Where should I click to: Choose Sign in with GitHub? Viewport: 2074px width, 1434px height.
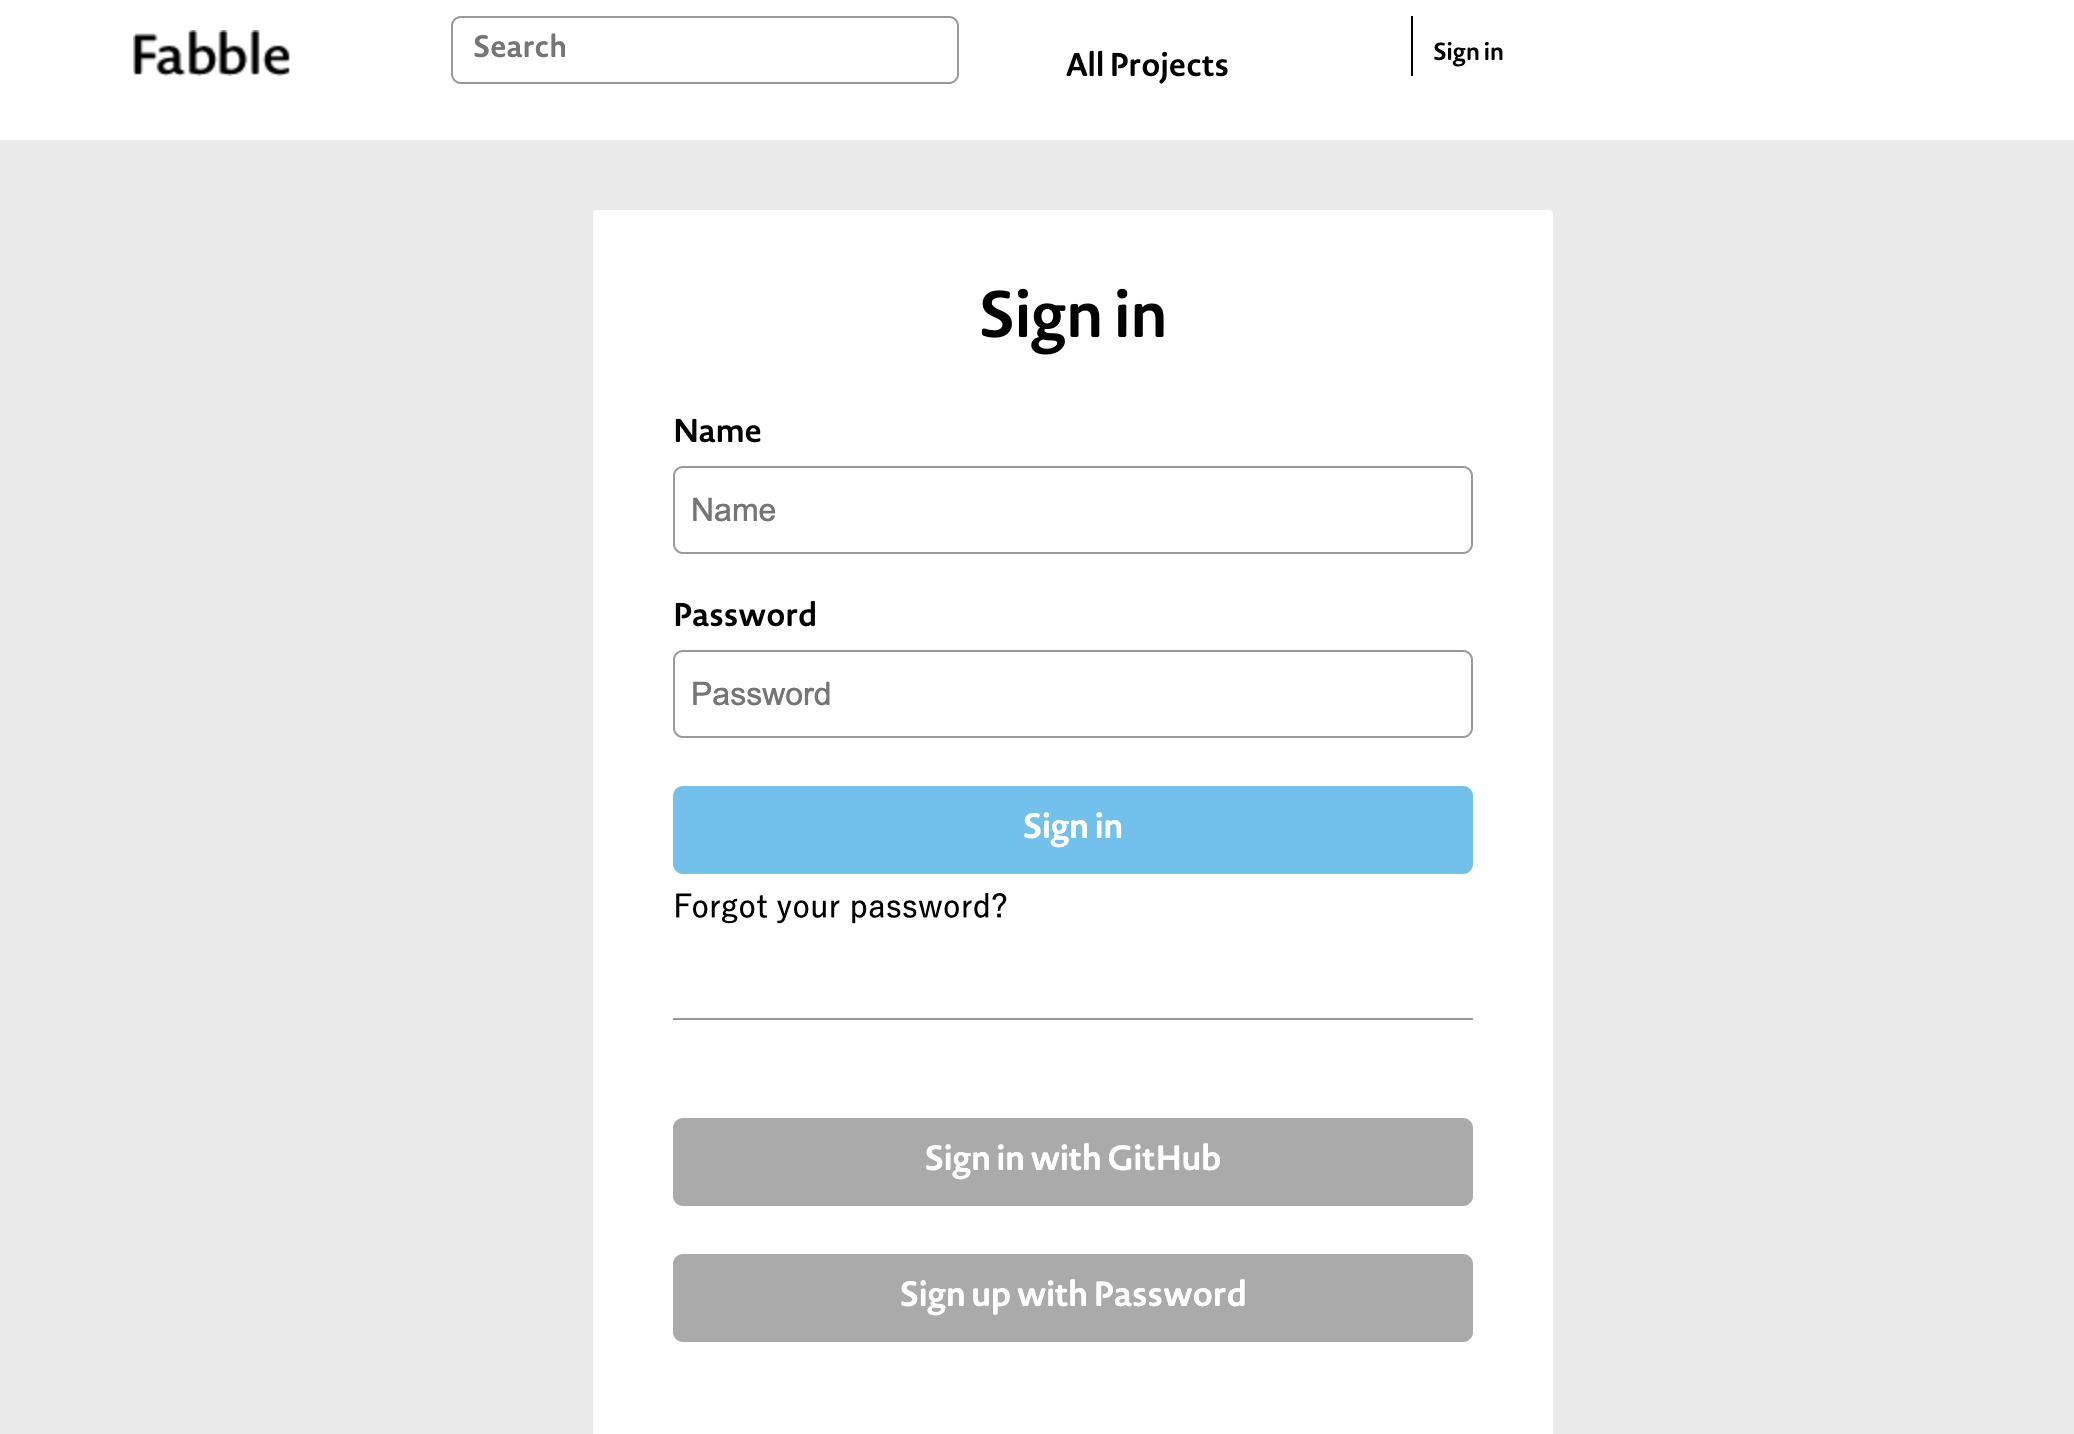point(1072,1161)
